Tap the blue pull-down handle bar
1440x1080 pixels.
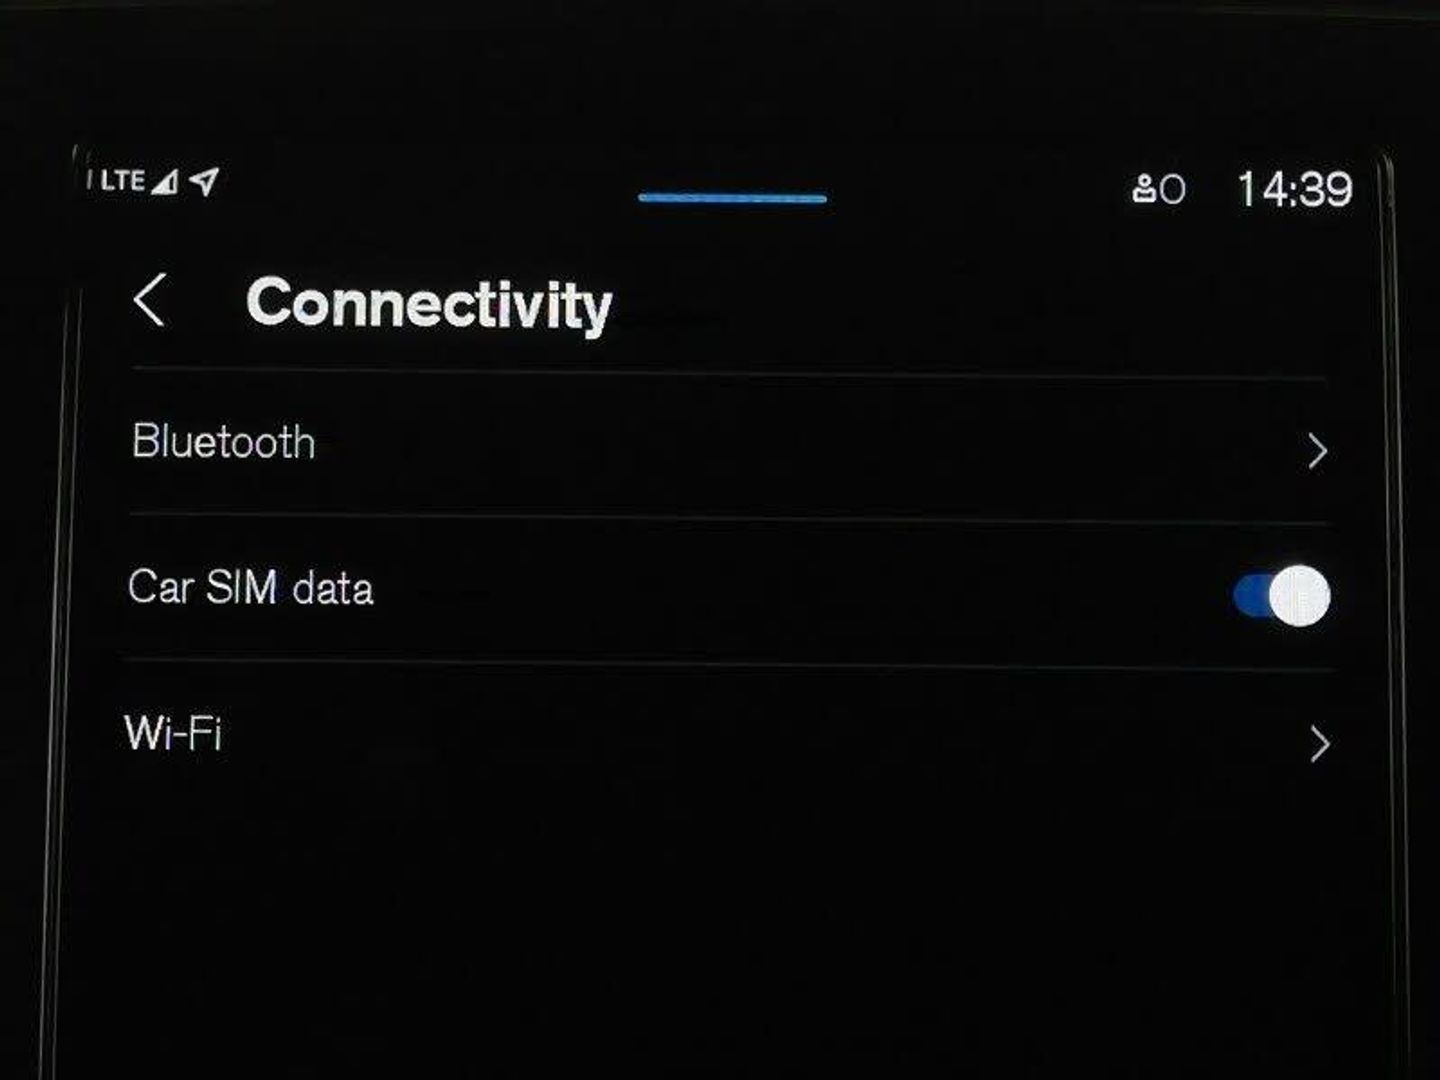(x=733, y=198)
